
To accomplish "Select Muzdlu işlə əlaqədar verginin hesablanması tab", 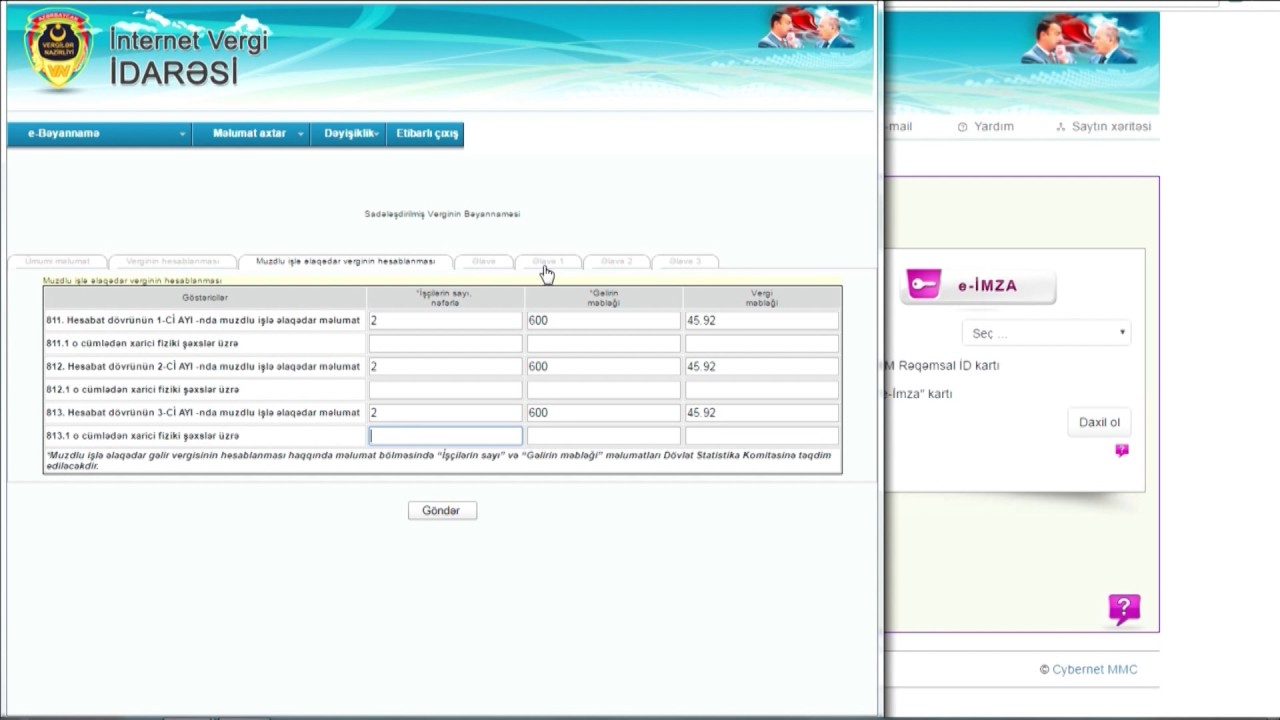I will pos(345,262).
